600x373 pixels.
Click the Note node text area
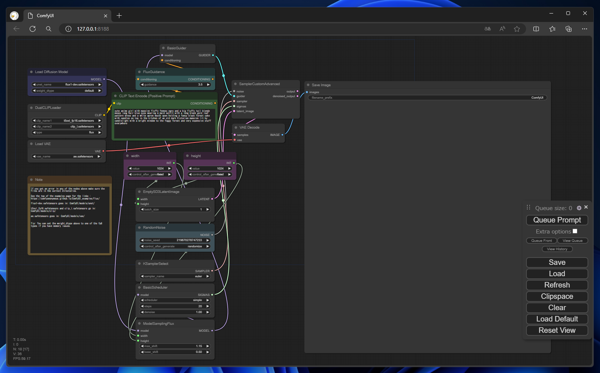coord(69,219)
